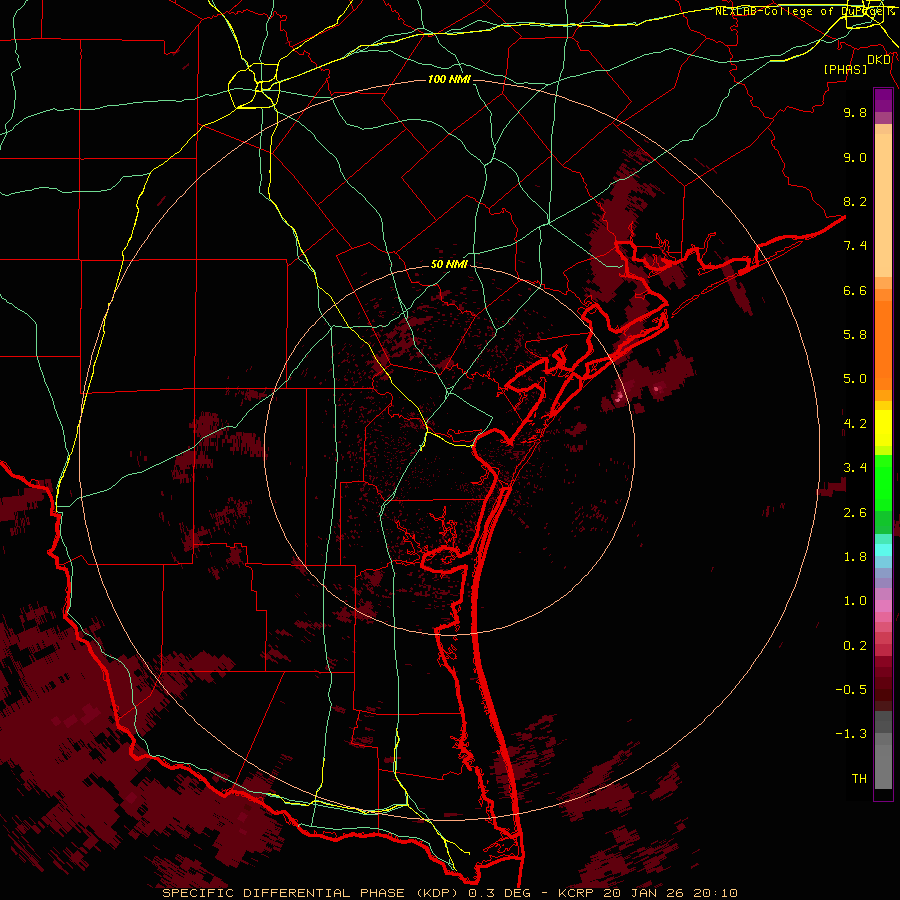
Task: Click the "0.3 DEG" elevation text in the caption
Action: [x=497, y=893]
